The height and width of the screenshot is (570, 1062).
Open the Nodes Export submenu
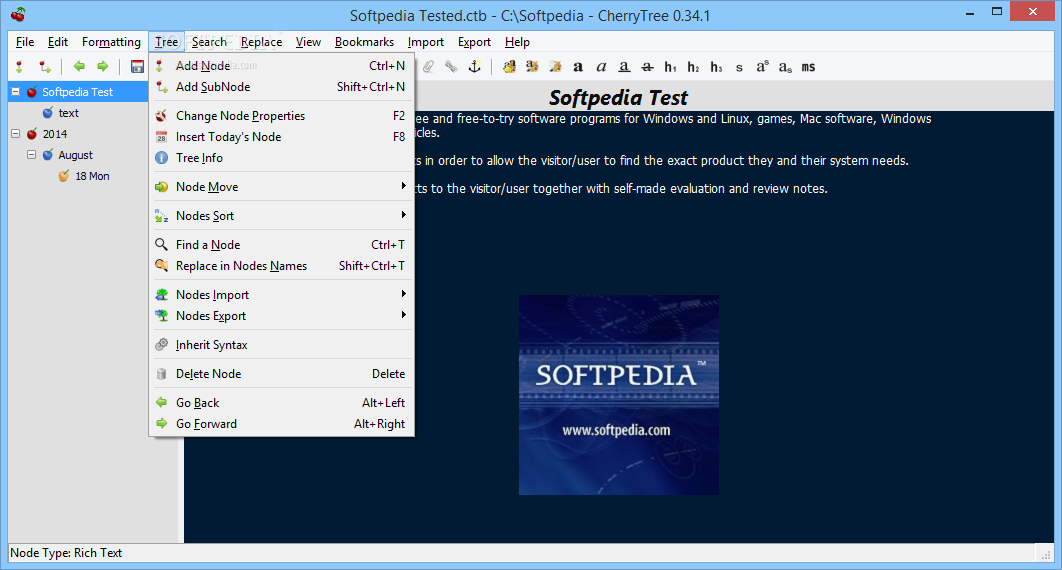point(281,315)
